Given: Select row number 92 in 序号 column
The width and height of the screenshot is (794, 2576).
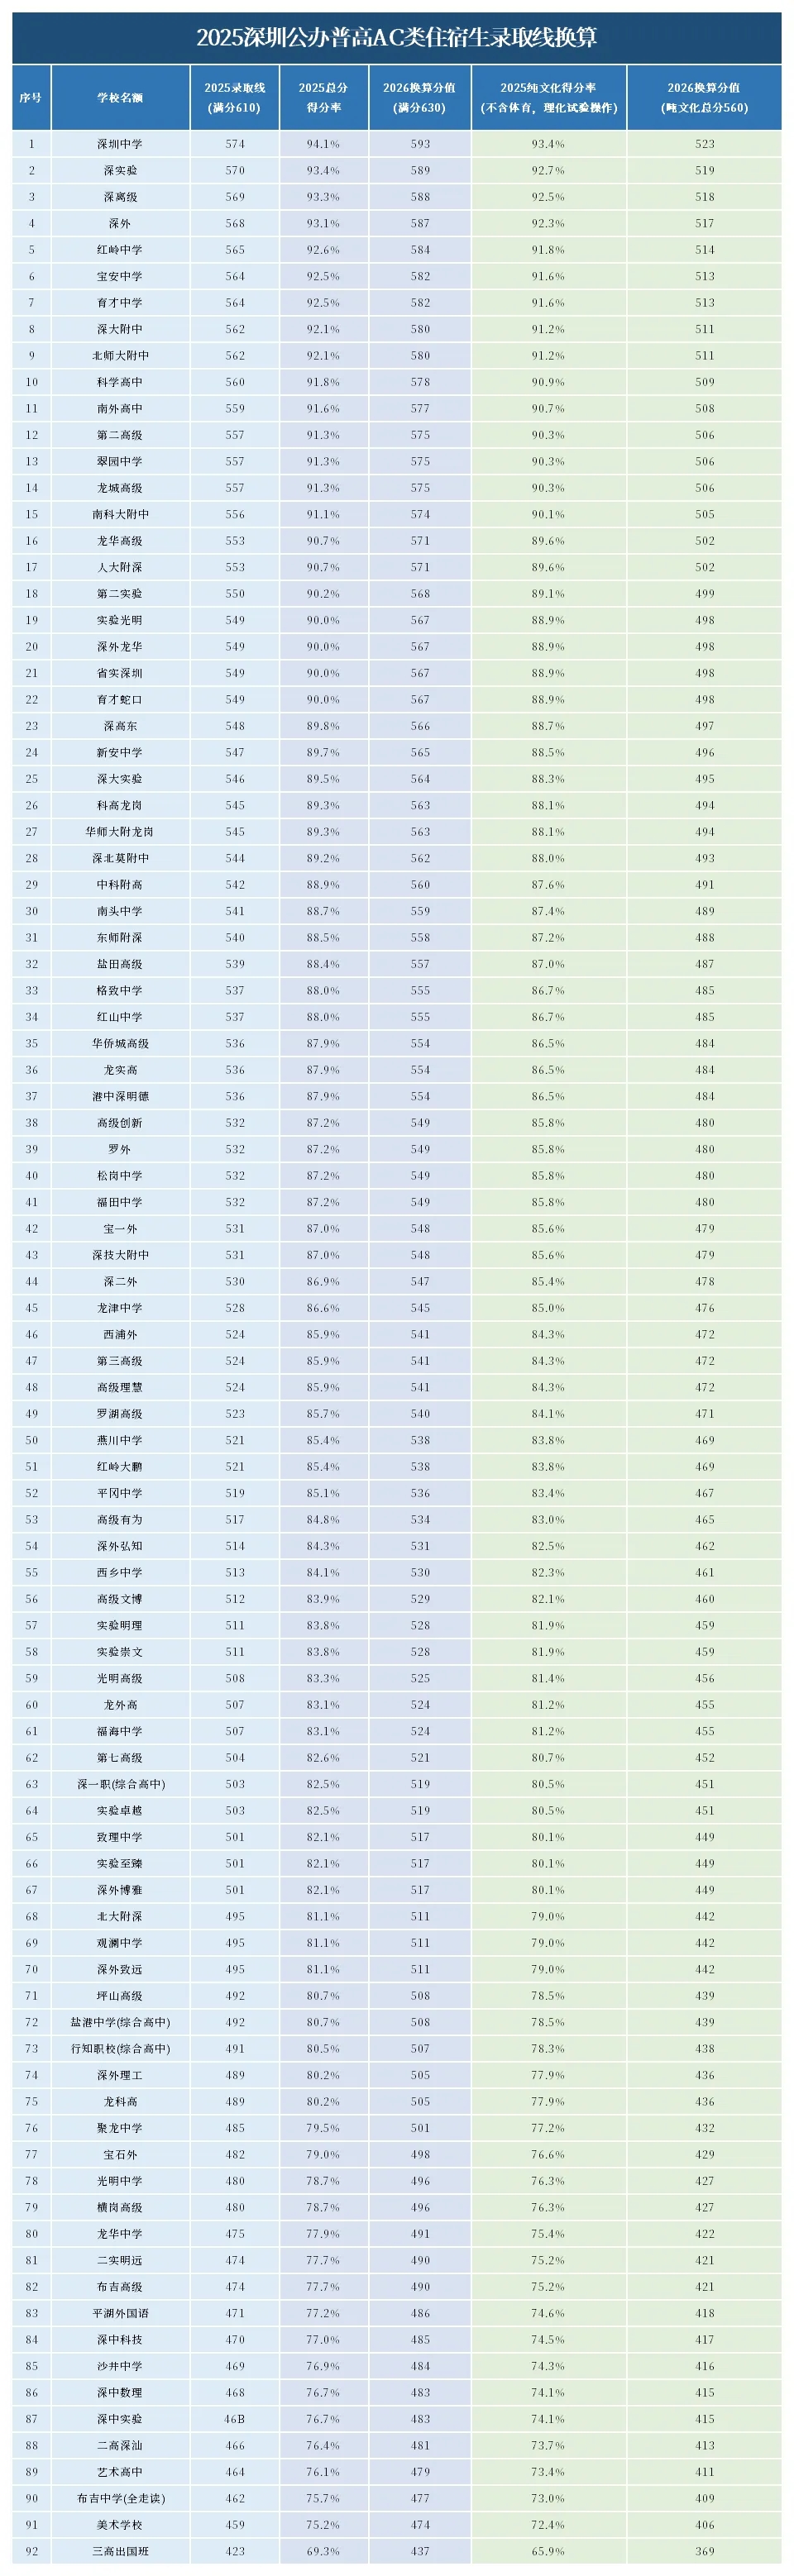Looking at the screenshot, I should point(31,2551).
